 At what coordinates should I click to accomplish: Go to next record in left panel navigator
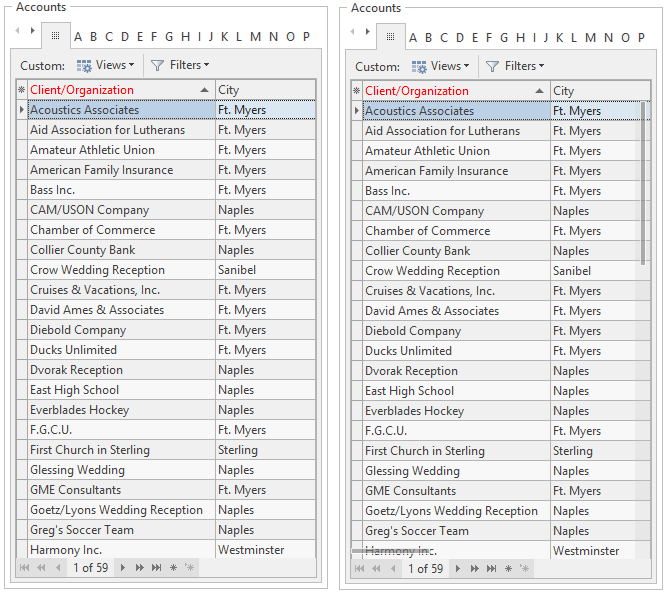point(123,568)
